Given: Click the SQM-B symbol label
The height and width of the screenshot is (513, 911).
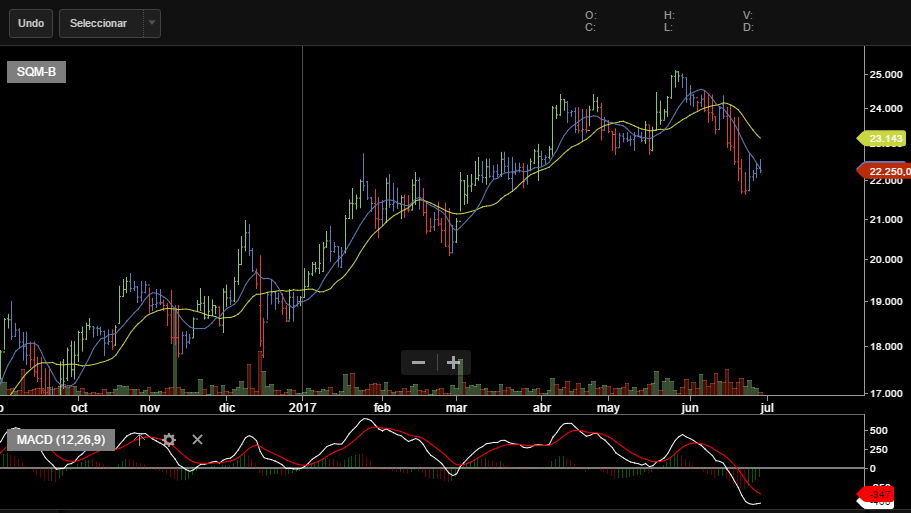Looking at the screenshot, I should pyautogui.click(x=36, y=72).
